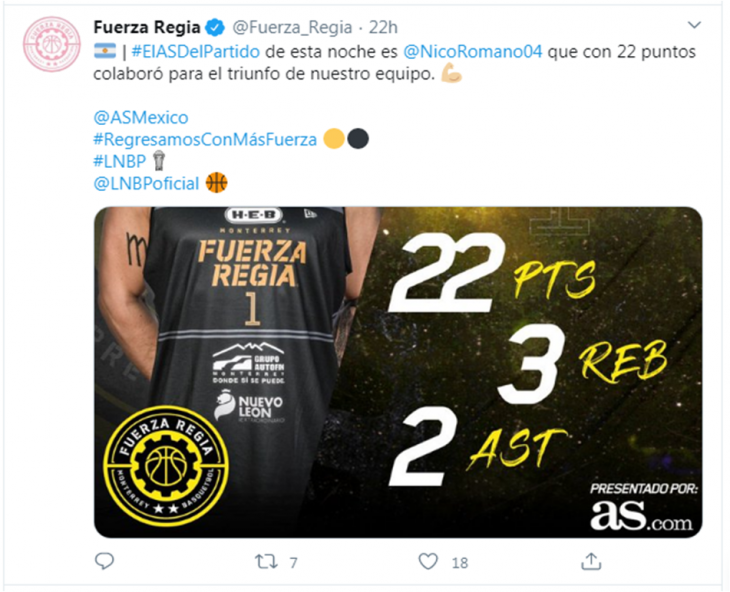
Task: Like the tweet with the heart icon
Action: pyautogui.click(x=428, y=561)
